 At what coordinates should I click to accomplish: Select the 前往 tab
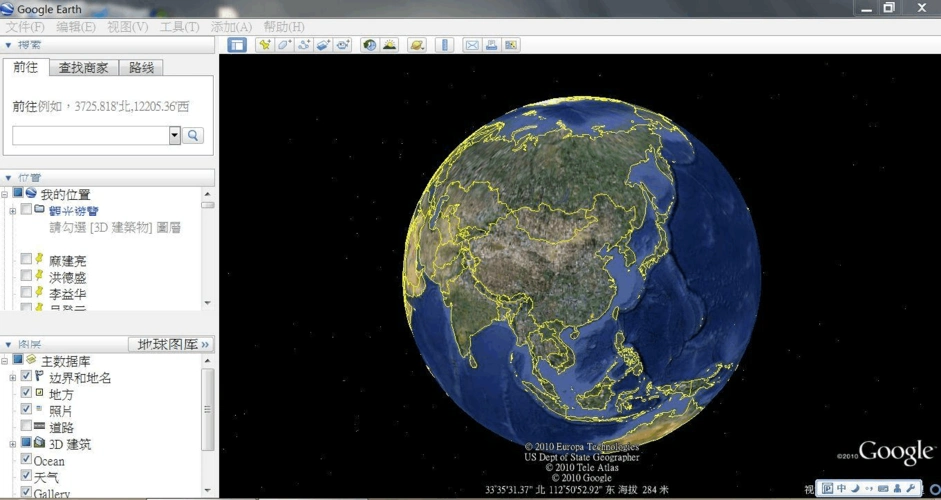[25, 67]
